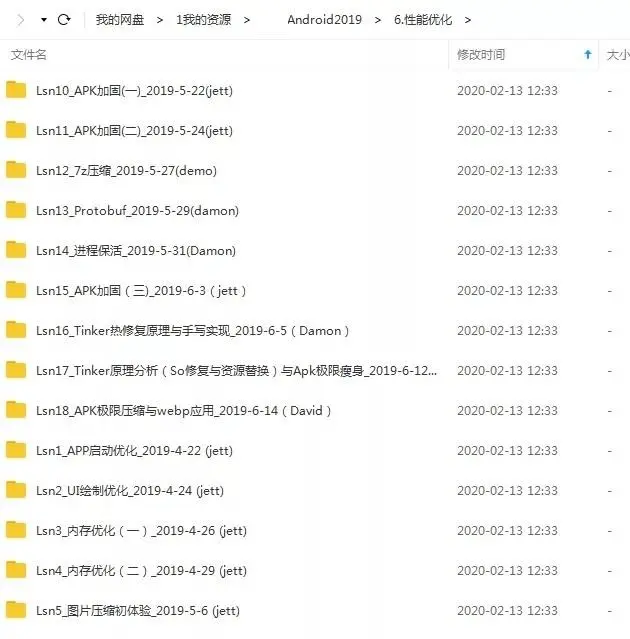Open the Lsn16_Tinker热修复原理与手写实现 folder
Screen dimensions: 630x639
click(x=193, y=331)
